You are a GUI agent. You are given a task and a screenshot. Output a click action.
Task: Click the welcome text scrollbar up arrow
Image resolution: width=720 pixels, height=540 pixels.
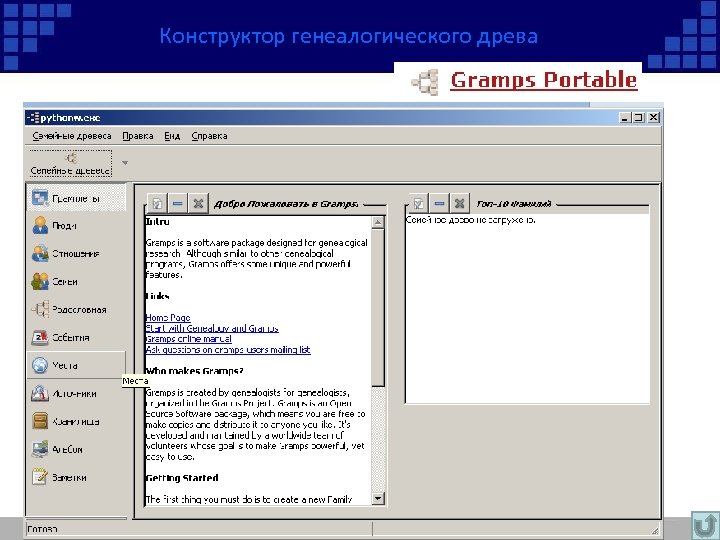click(x=378, y=222)
